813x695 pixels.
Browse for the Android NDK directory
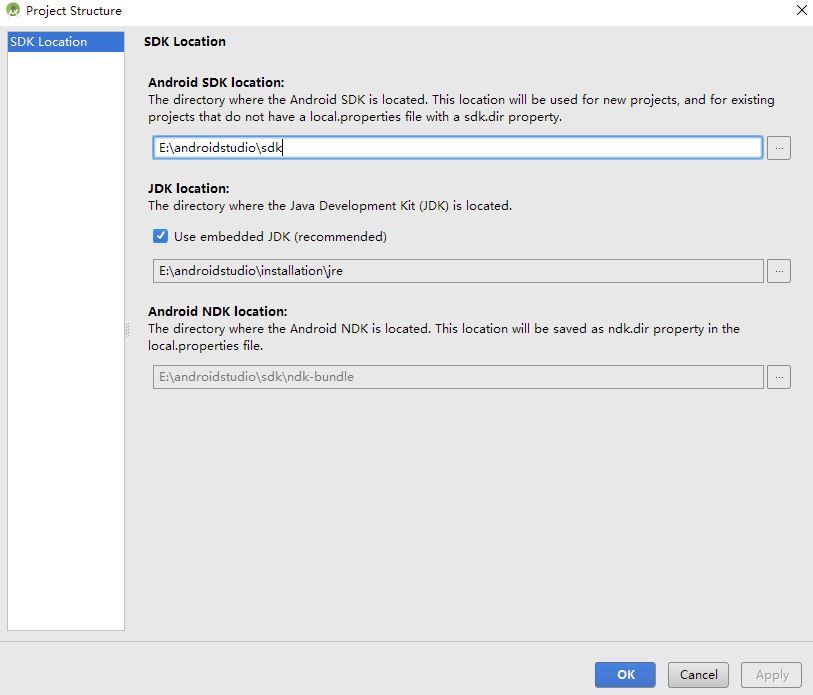[779, 377]
